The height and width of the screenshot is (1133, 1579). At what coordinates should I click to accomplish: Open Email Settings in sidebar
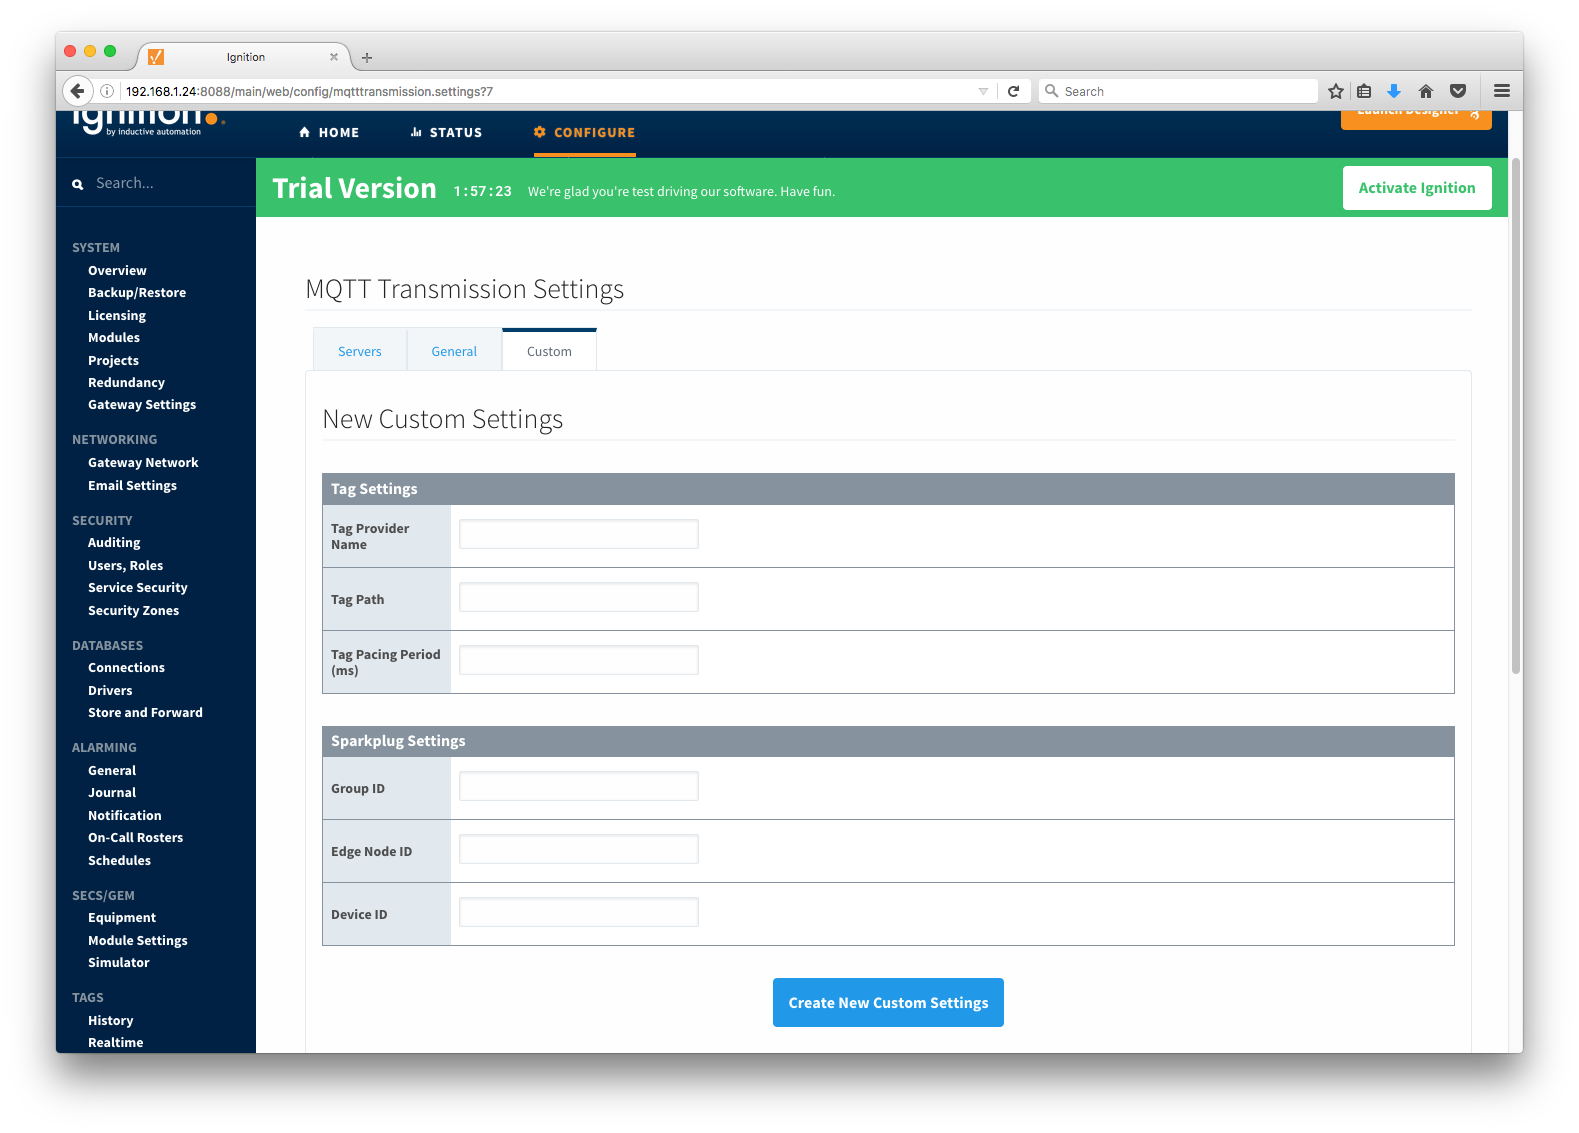(x=132, y=485)
